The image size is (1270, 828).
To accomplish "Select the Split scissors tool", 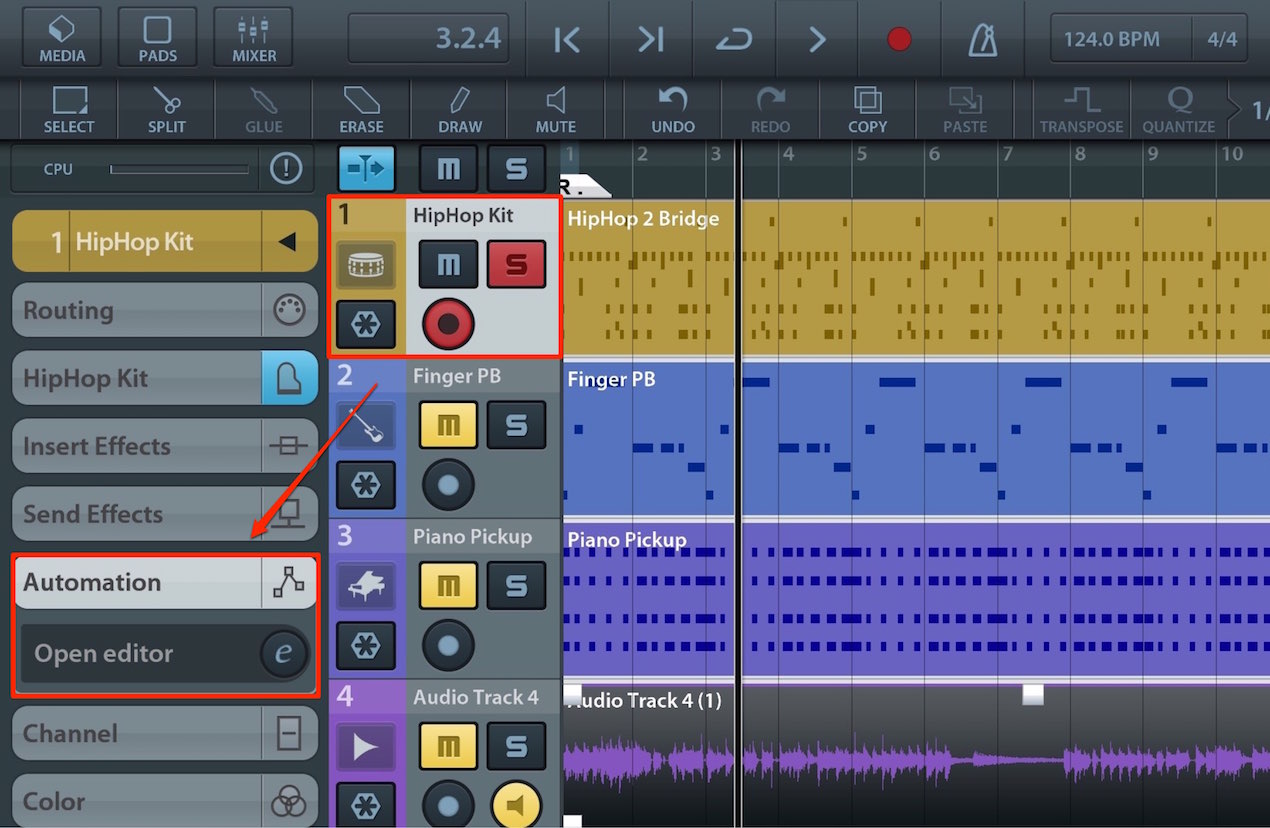I will point(167,110).
